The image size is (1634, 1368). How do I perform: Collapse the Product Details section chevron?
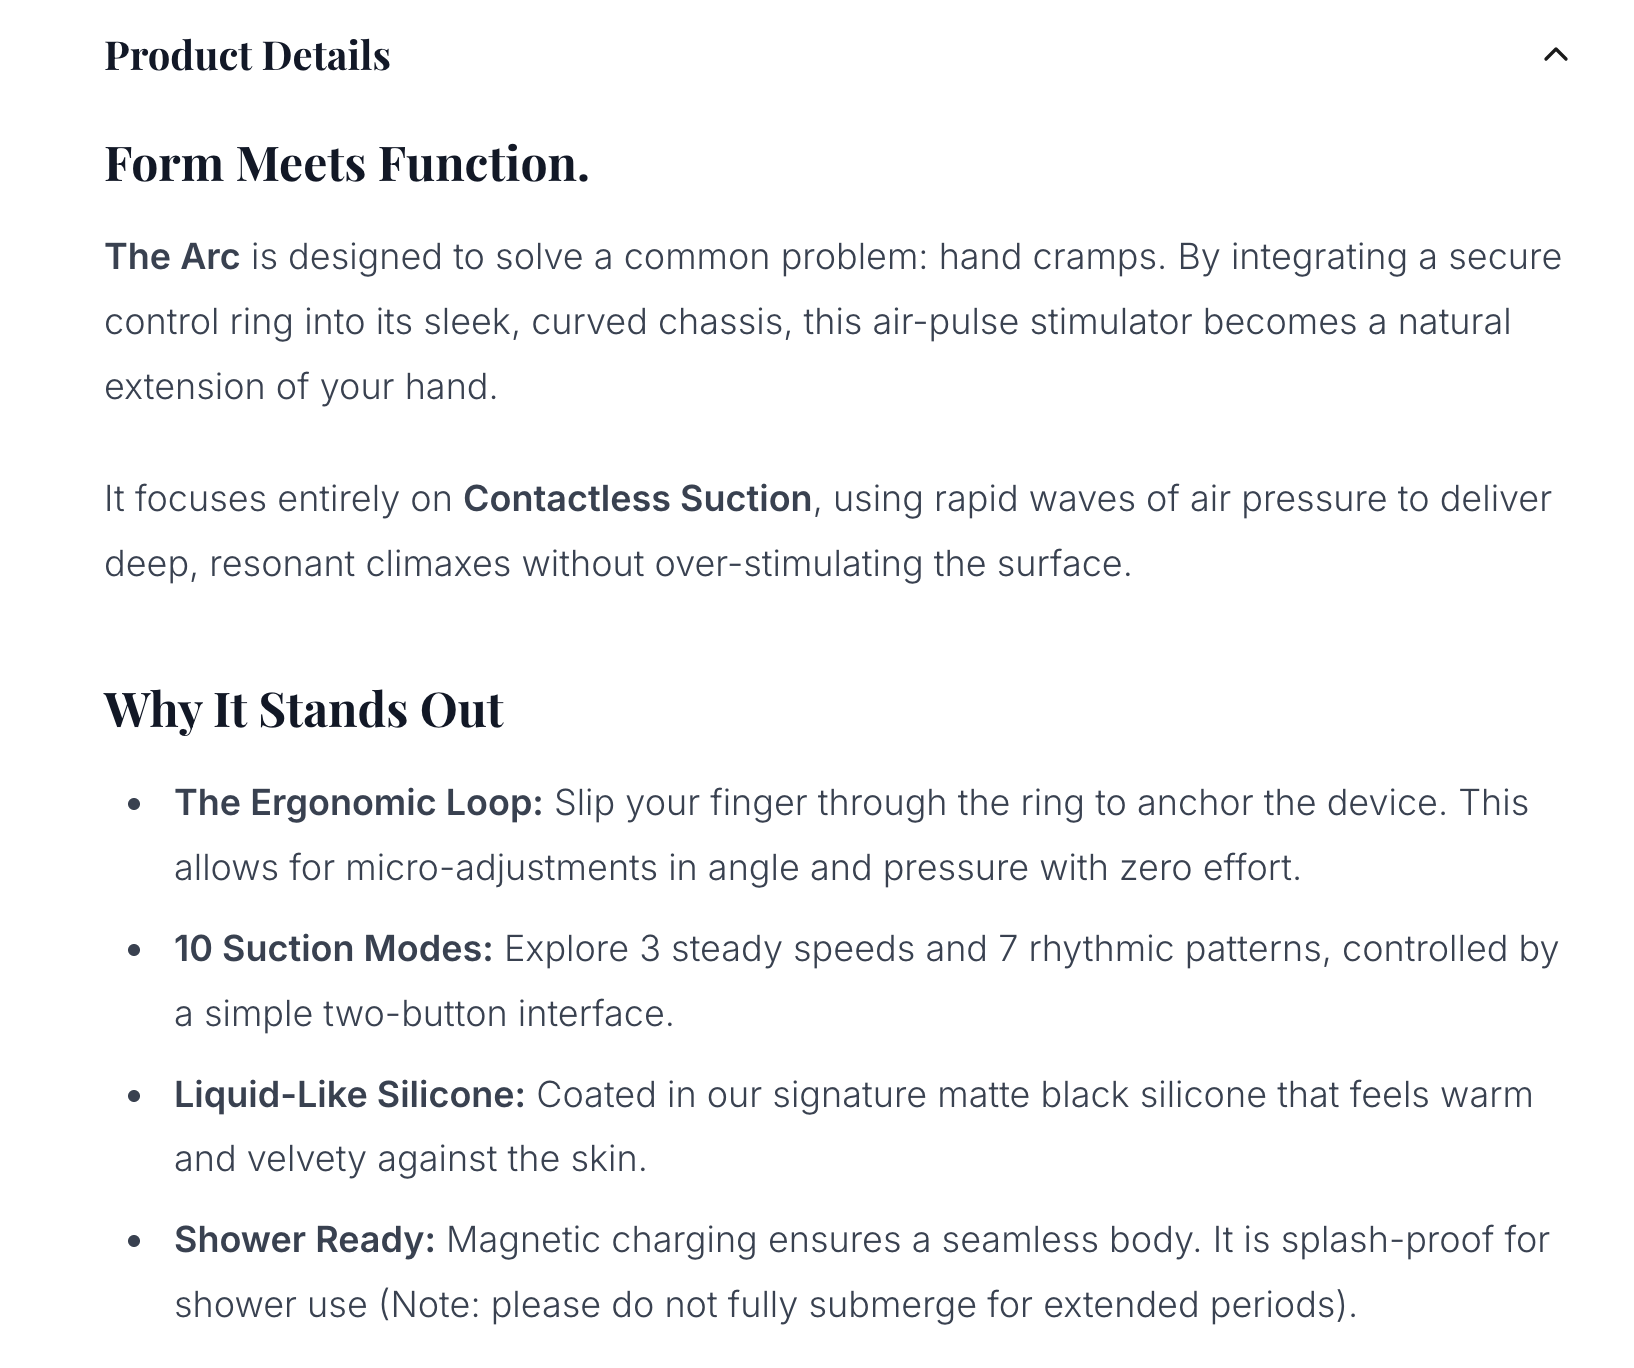1555,55
